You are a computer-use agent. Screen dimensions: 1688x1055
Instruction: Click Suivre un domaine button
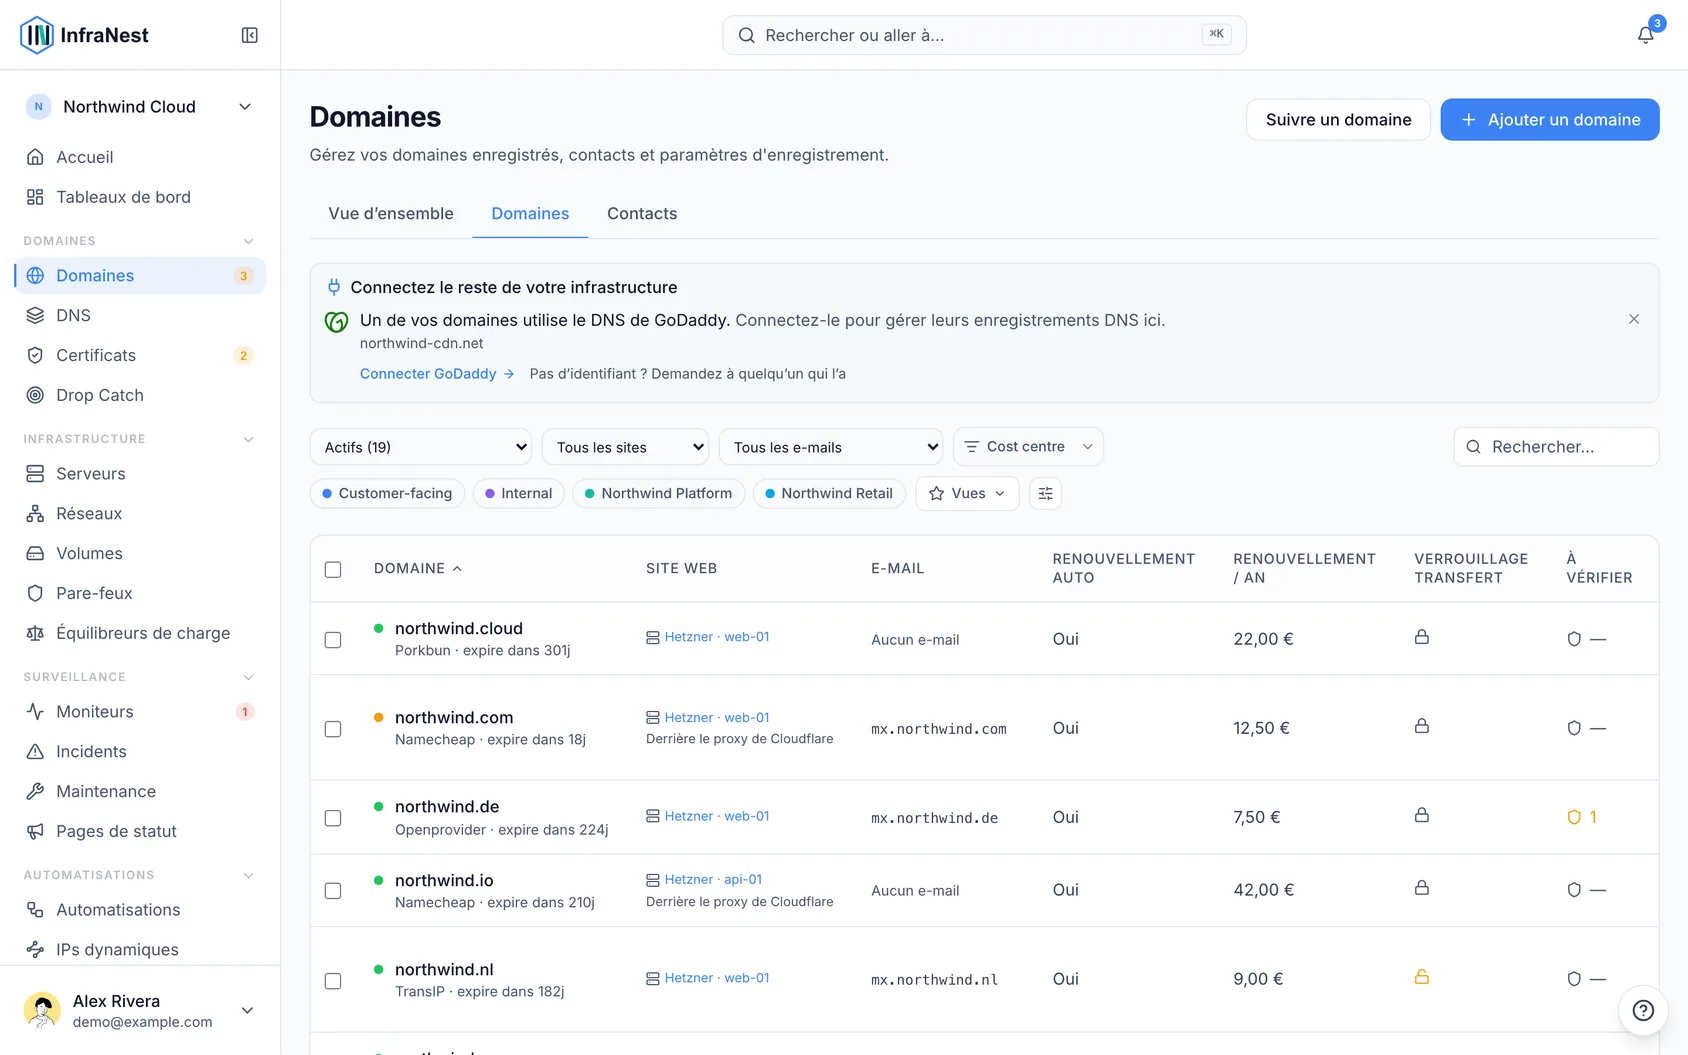pos(1338,119)
